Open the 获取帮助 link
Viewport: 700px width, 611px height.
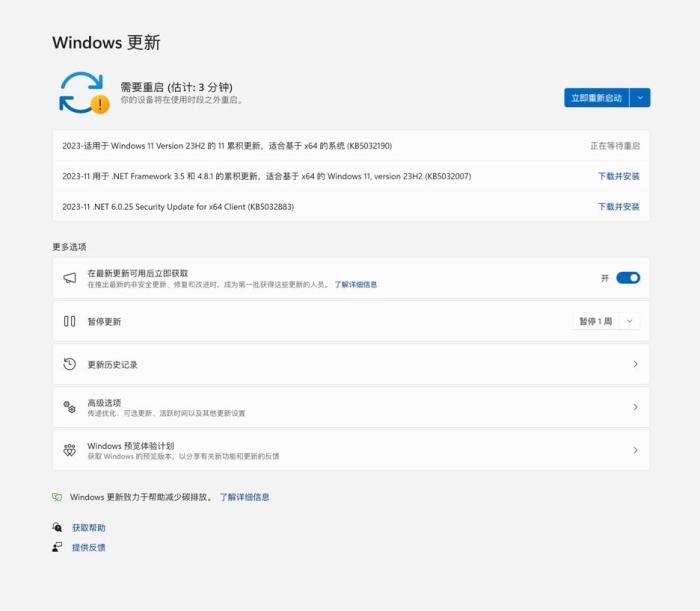(89, 528)
